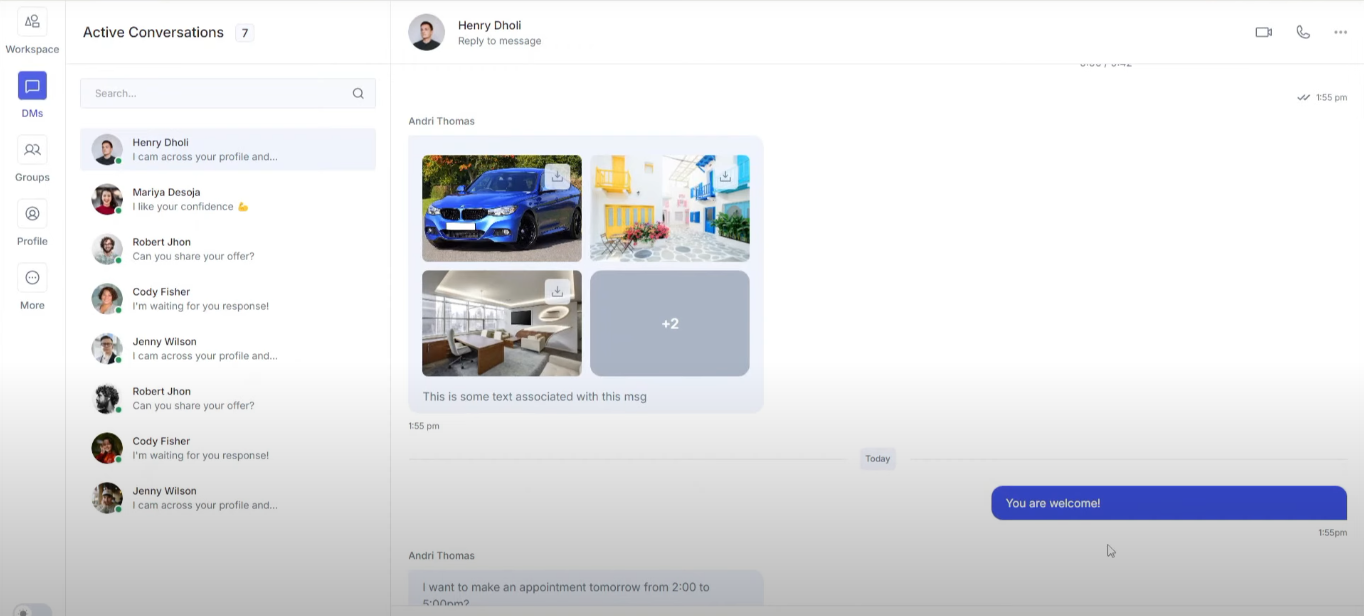Screen dimensions: 1364x616
Task: Open the three-dot chat options menu
Action: pyautogui.click(x=1340, y=32)
